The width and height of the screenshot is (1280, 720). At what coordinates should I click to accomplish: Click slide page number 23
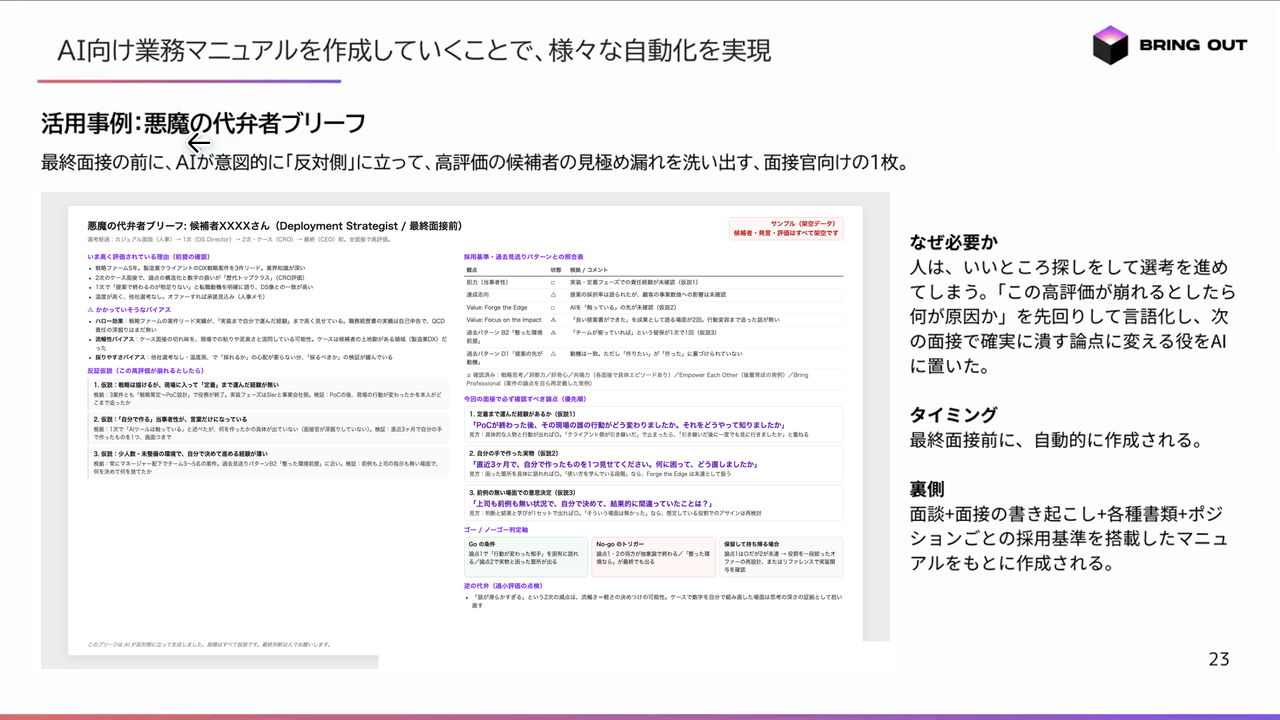[x=1219, y=658]
